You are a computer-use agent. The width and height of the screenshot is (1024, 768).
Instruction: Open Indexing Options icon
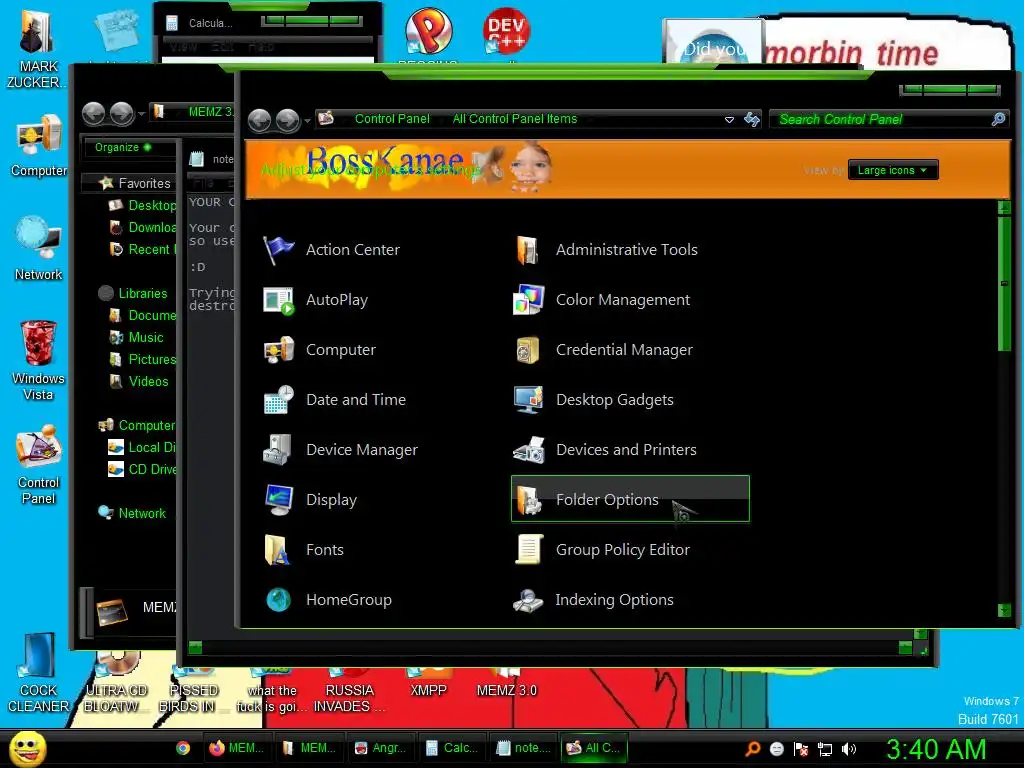pyautogui.click(x=528, y=600)
